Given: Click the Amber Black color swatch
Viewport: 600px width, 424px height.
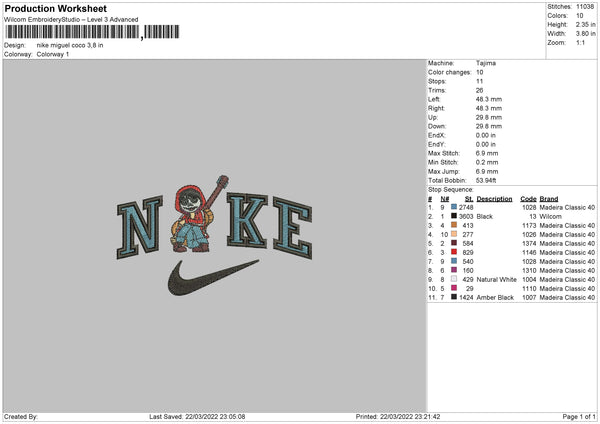Looking at the screenshot, I should [454, 297].
